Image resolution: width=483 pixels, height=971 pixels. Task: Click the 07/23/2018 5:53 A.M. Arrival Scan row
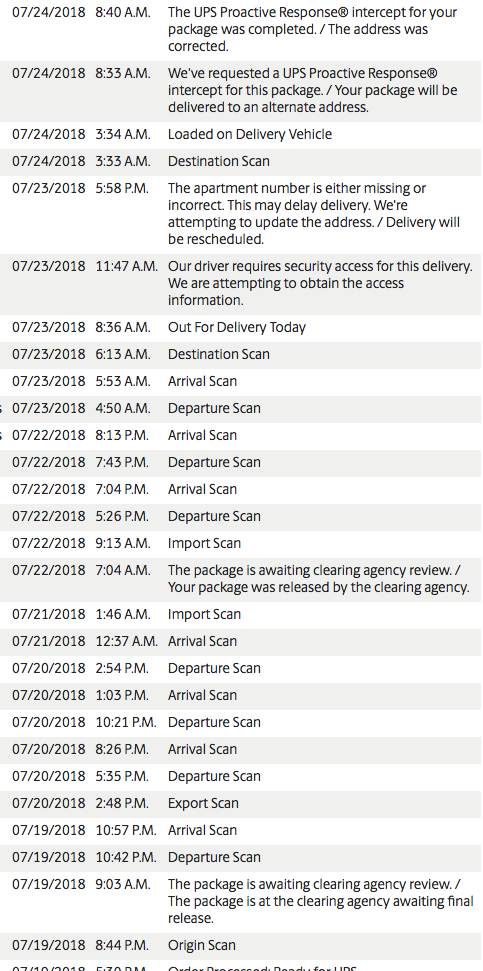[x=242, y=381]
